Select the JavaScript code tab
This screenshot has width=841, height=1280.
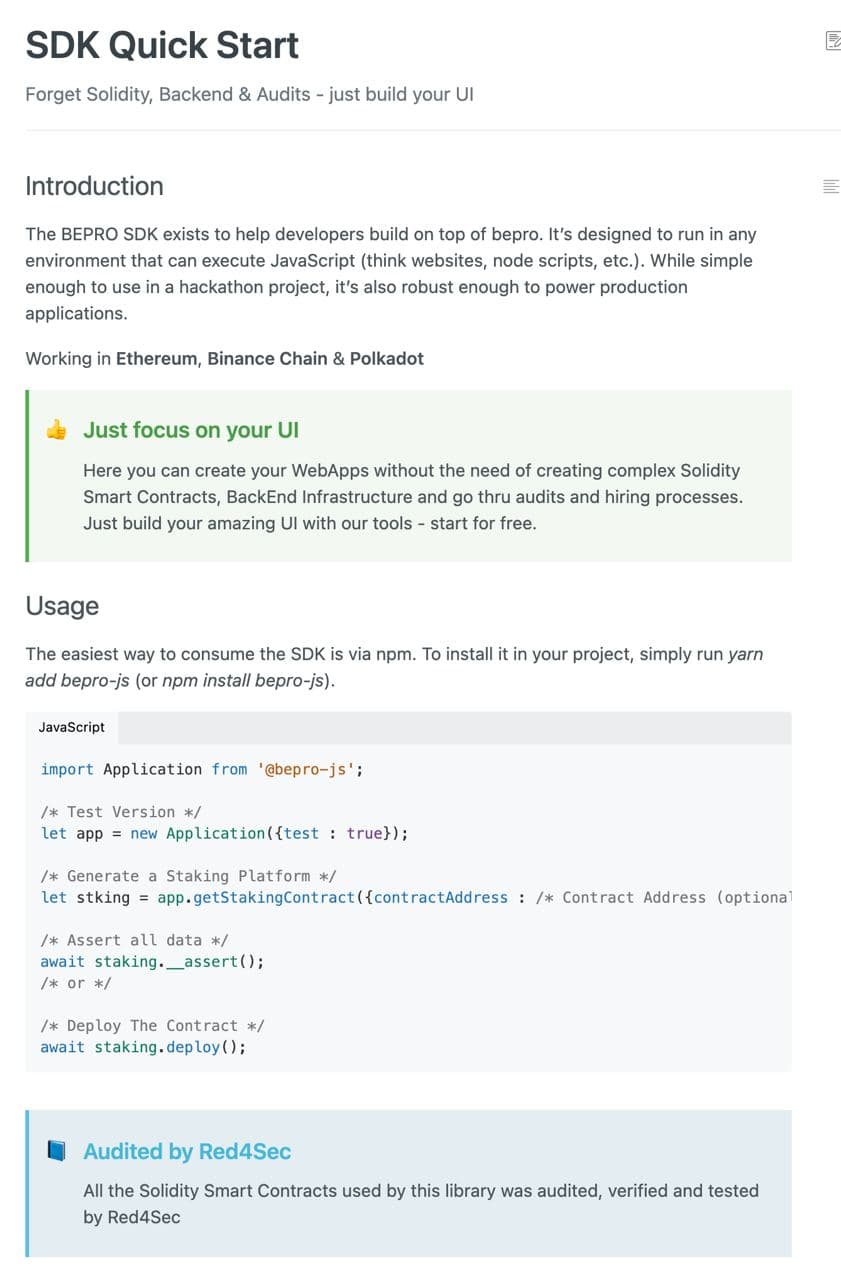point(72,727)
